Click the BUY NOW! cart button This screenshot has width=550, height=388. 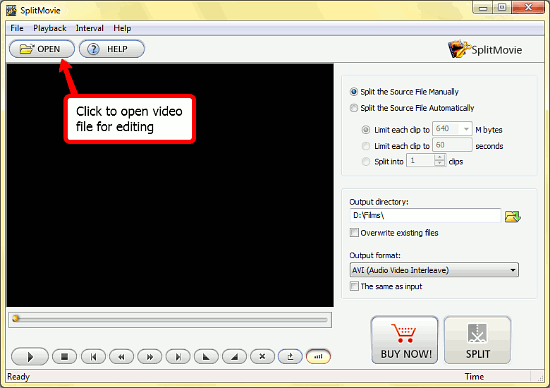point(405,340)
